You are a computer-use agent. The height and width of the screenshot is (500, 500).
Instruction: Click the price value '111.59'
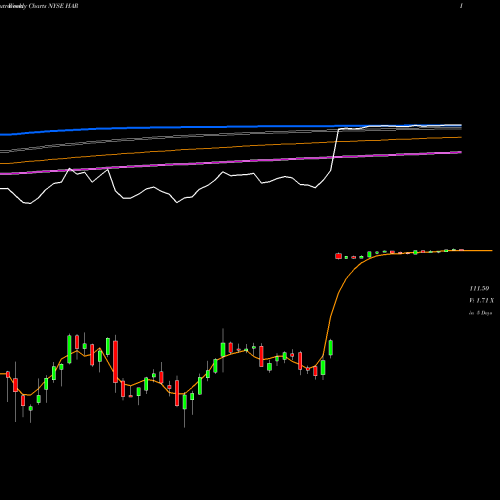[x=479, y=288]
